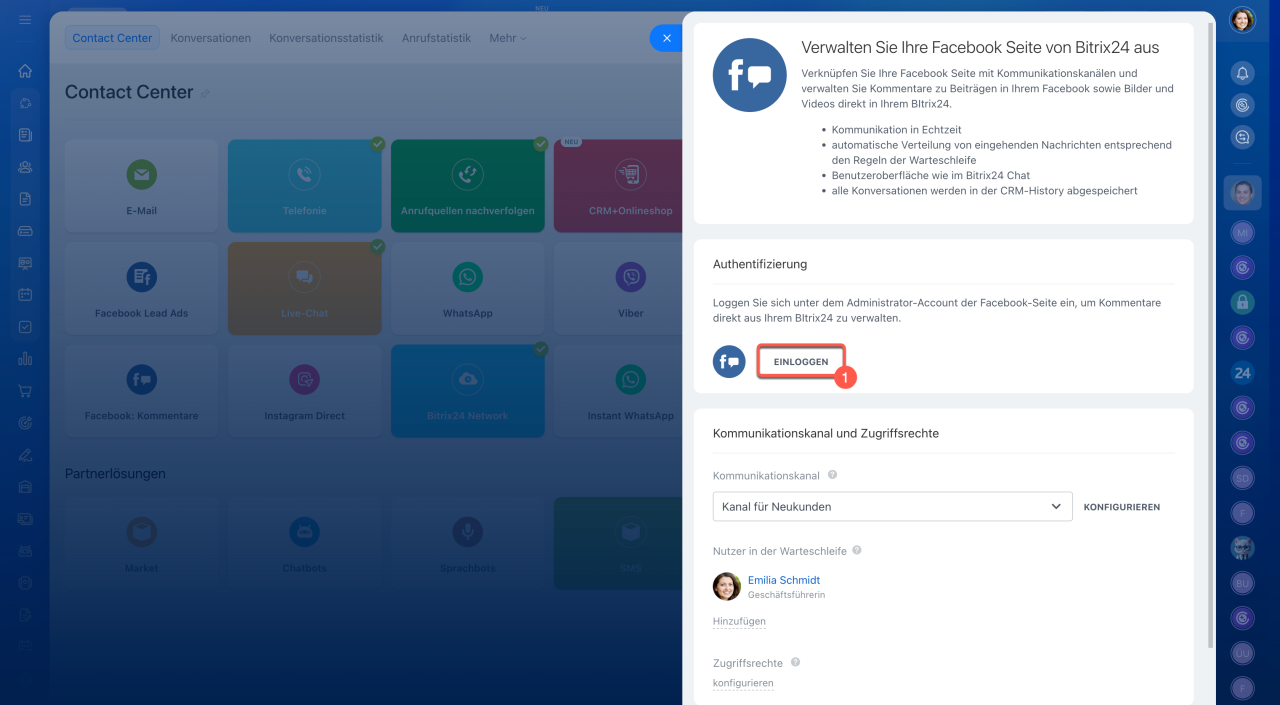Click help icon beside Kommunikationskanal label
1280x705 pixels.
(x=833, y=476)
